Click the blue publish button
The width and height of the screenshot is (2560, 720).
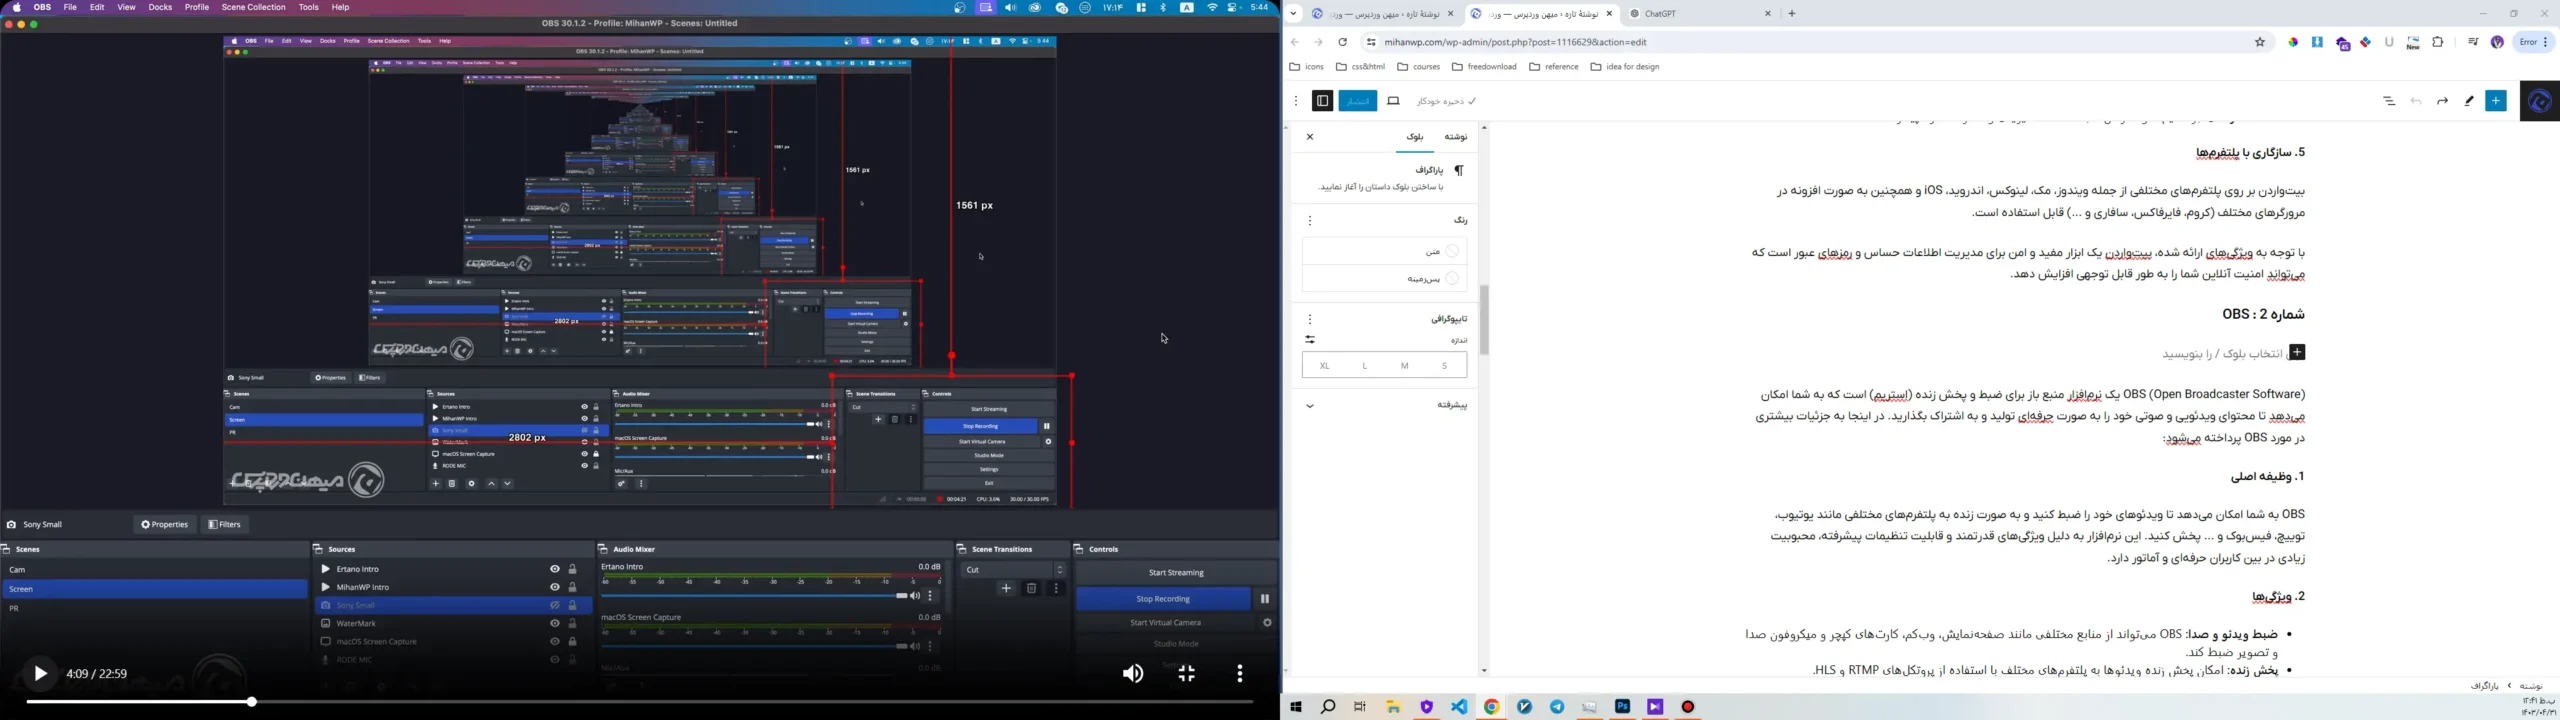tap(1358, 101)
